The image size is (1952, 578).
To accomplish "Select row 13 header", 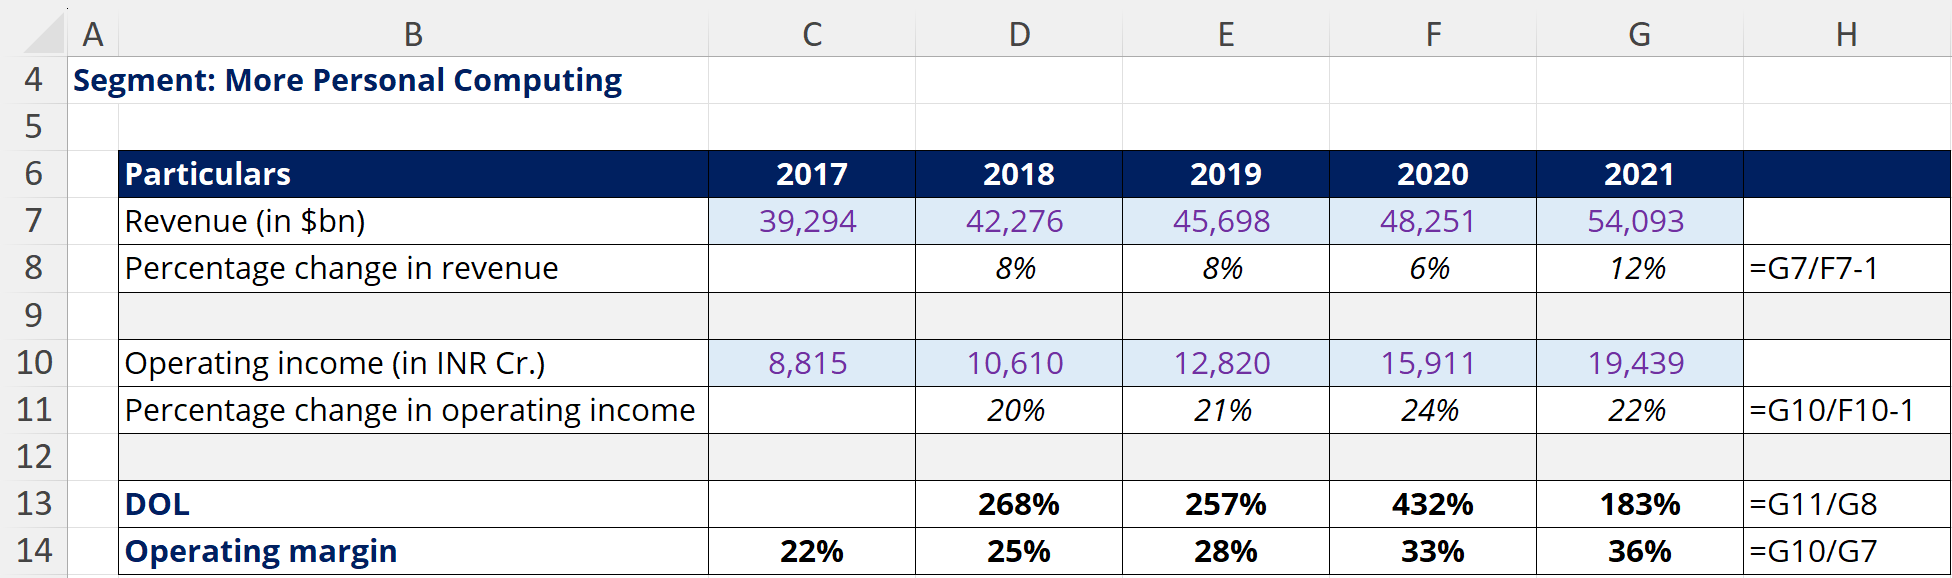I will (34, 504).
